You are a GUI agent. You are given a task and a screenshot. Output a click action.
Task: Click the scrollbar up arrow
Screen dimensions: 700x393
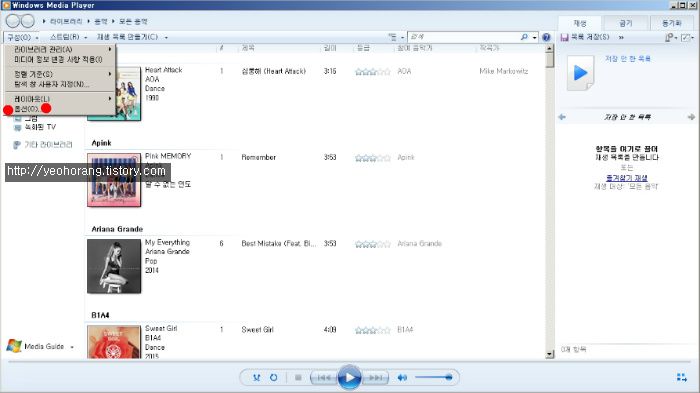550,47
